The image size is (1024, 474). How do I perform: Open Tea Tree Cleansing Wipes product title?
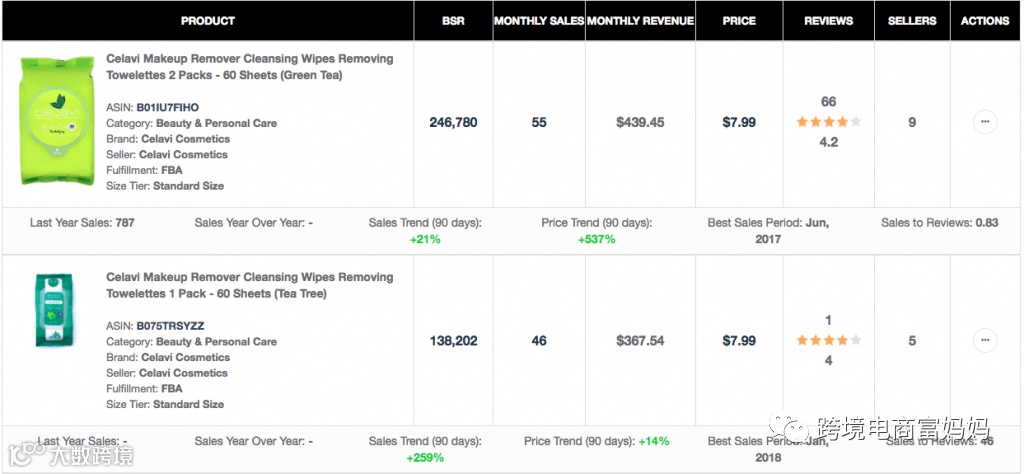249,285
